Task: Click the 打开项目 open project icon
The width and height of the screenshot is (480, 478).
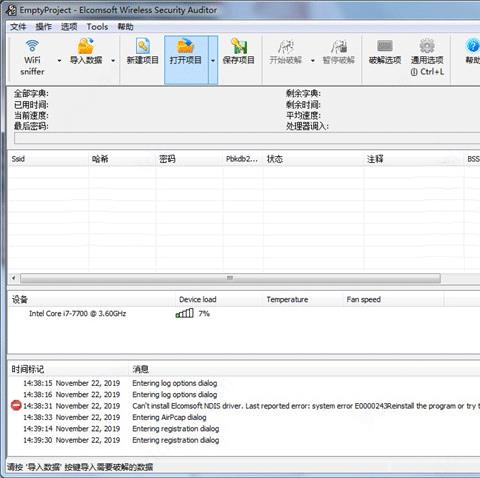Action: tap(185, 46)
